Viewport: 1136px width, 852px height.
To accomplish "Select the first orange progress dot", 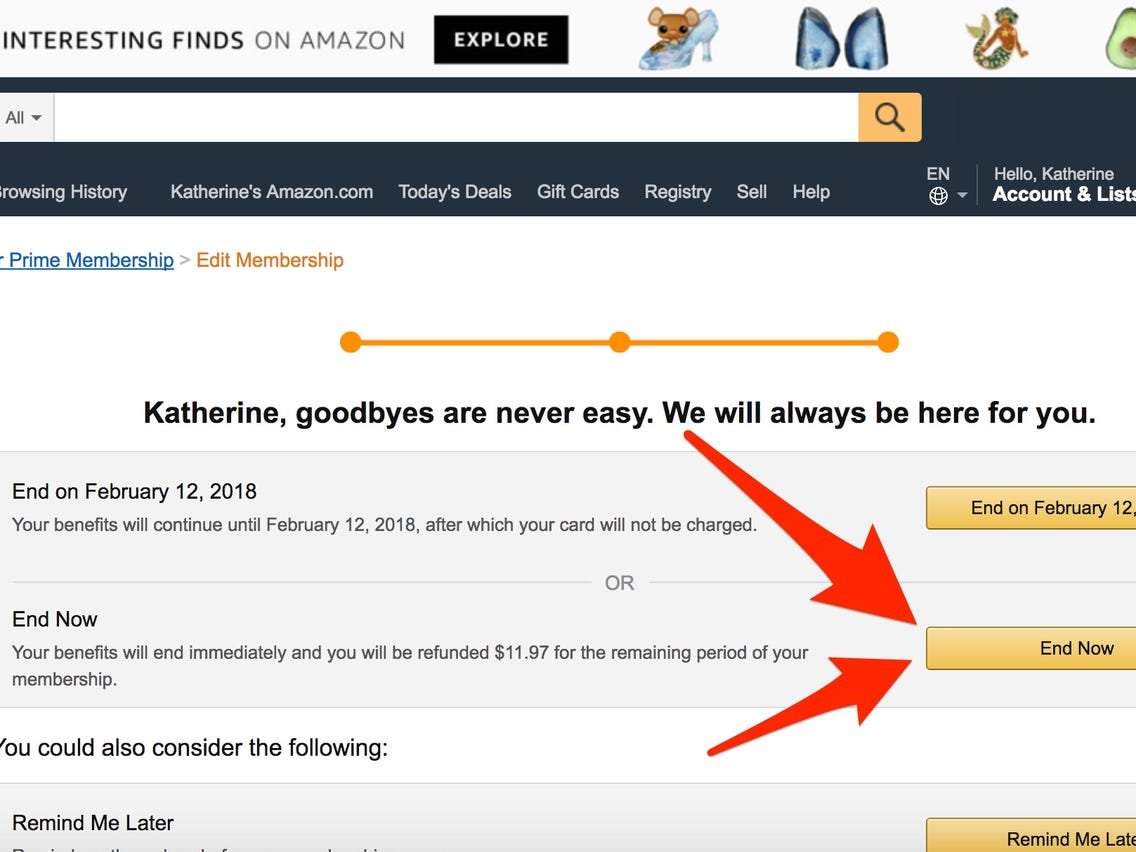I will coord(351,341).
